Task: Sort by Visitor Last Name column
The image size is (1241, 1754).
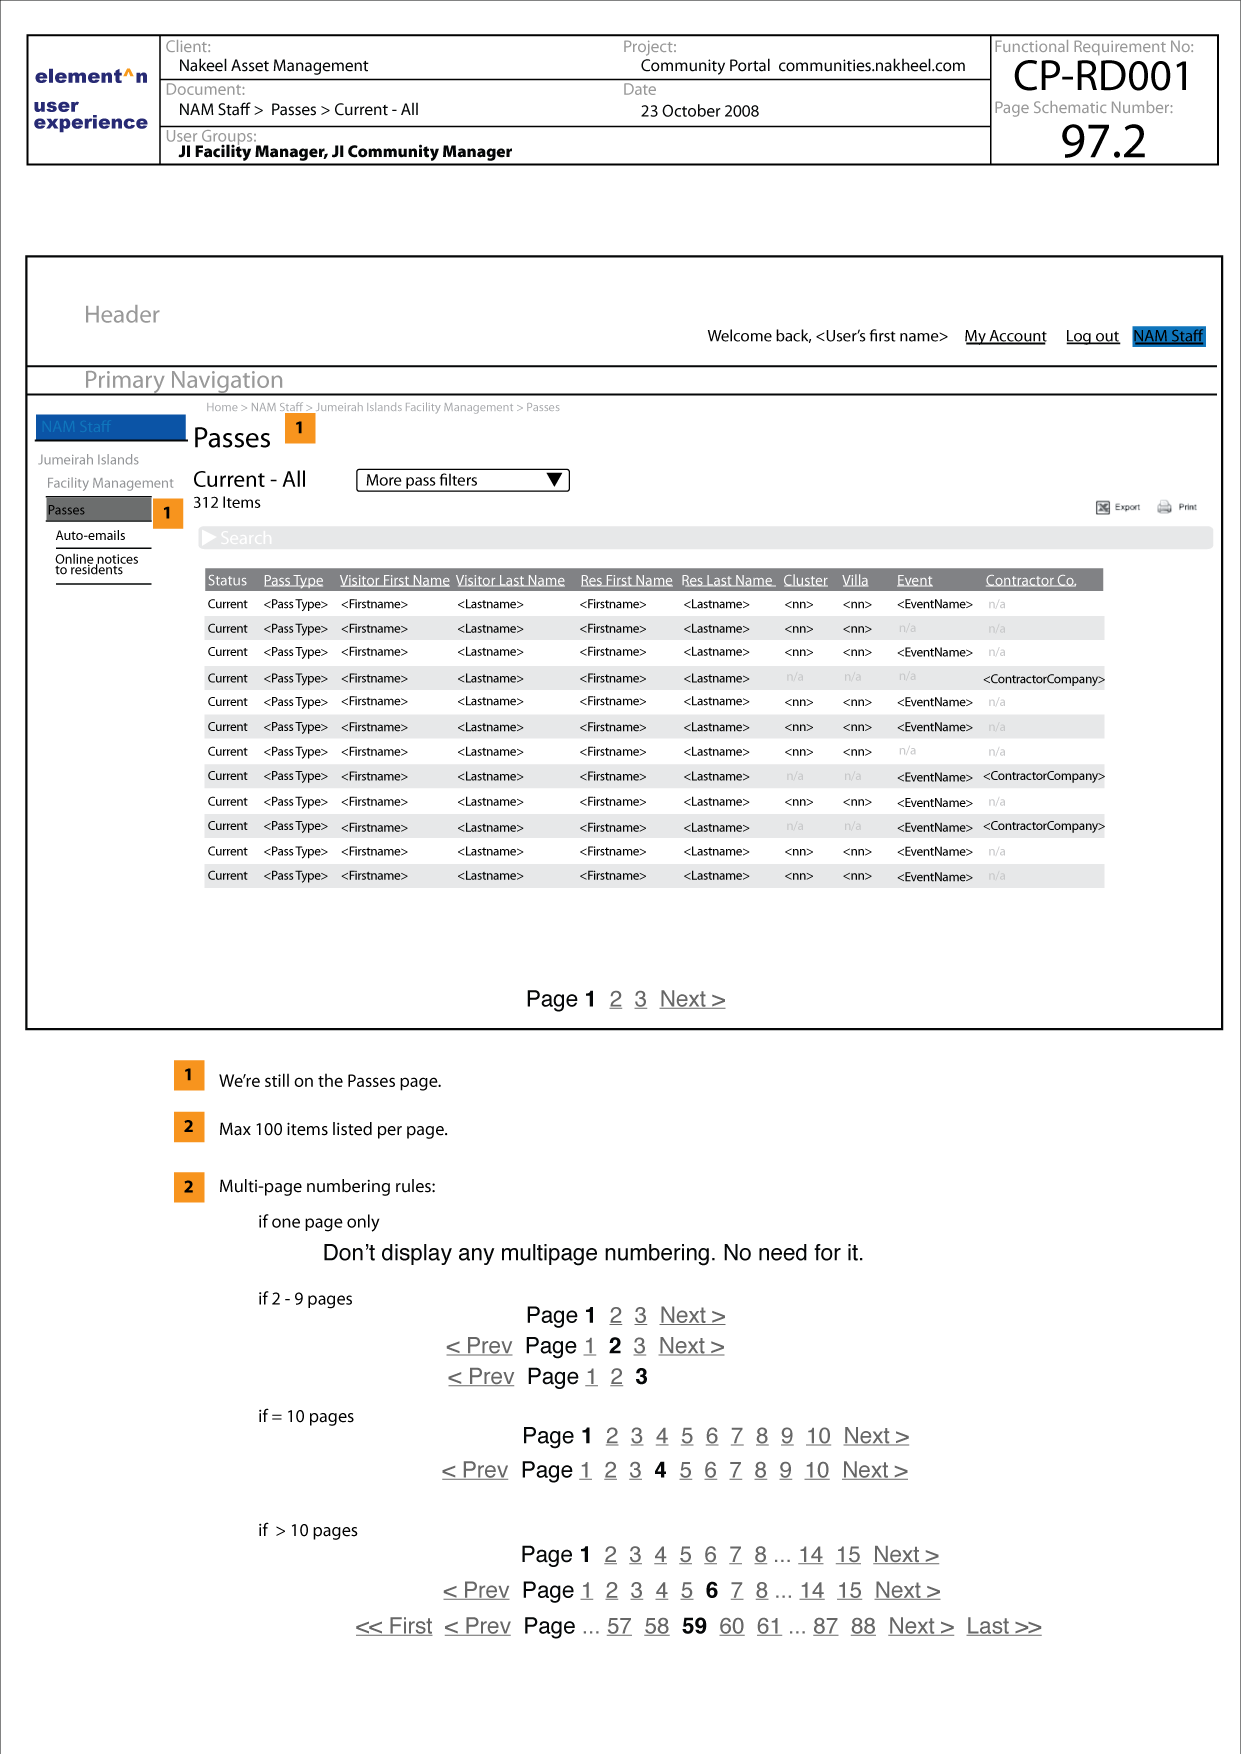Action: pyautogui.click(x=510, y=580)
